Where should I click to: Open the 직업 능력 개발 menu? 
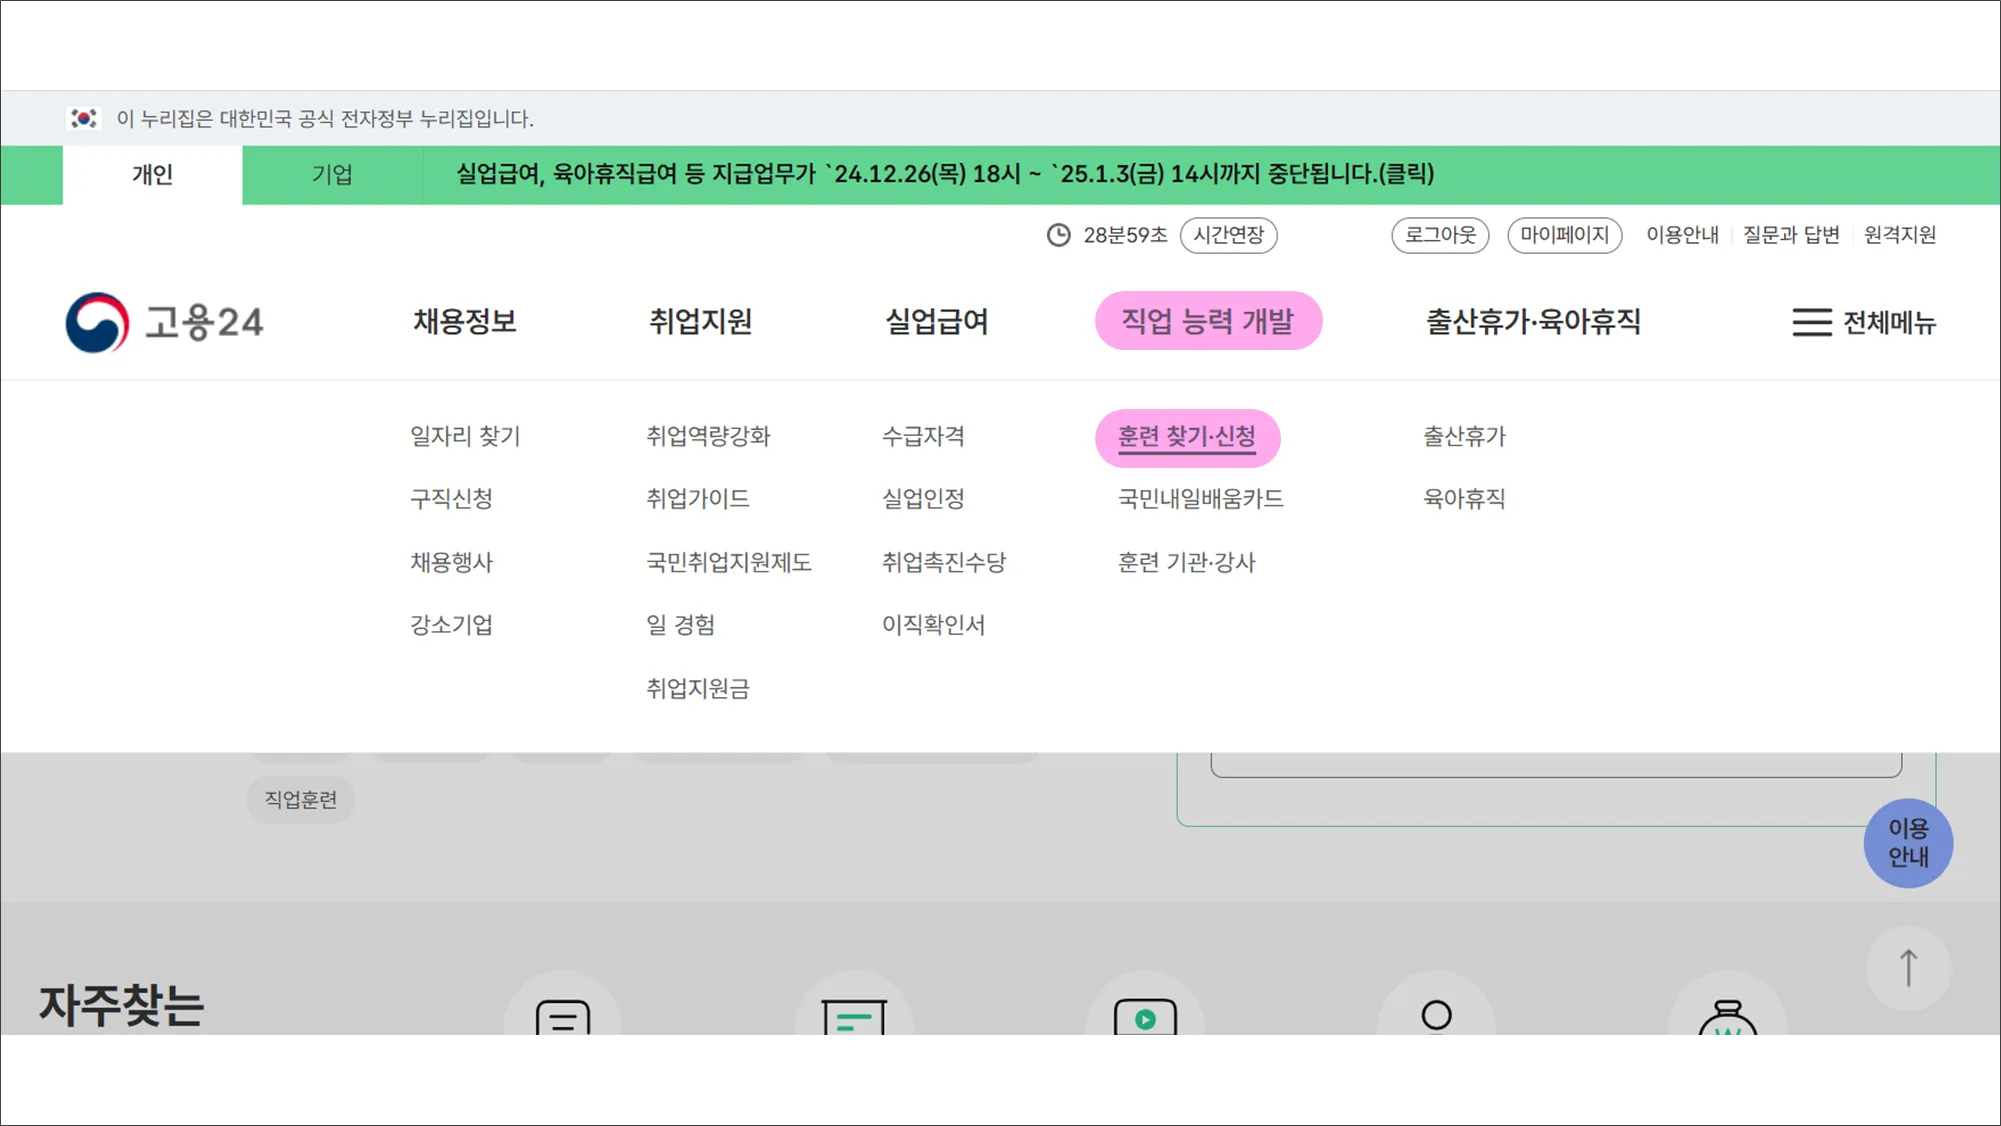click(1208, 321)
